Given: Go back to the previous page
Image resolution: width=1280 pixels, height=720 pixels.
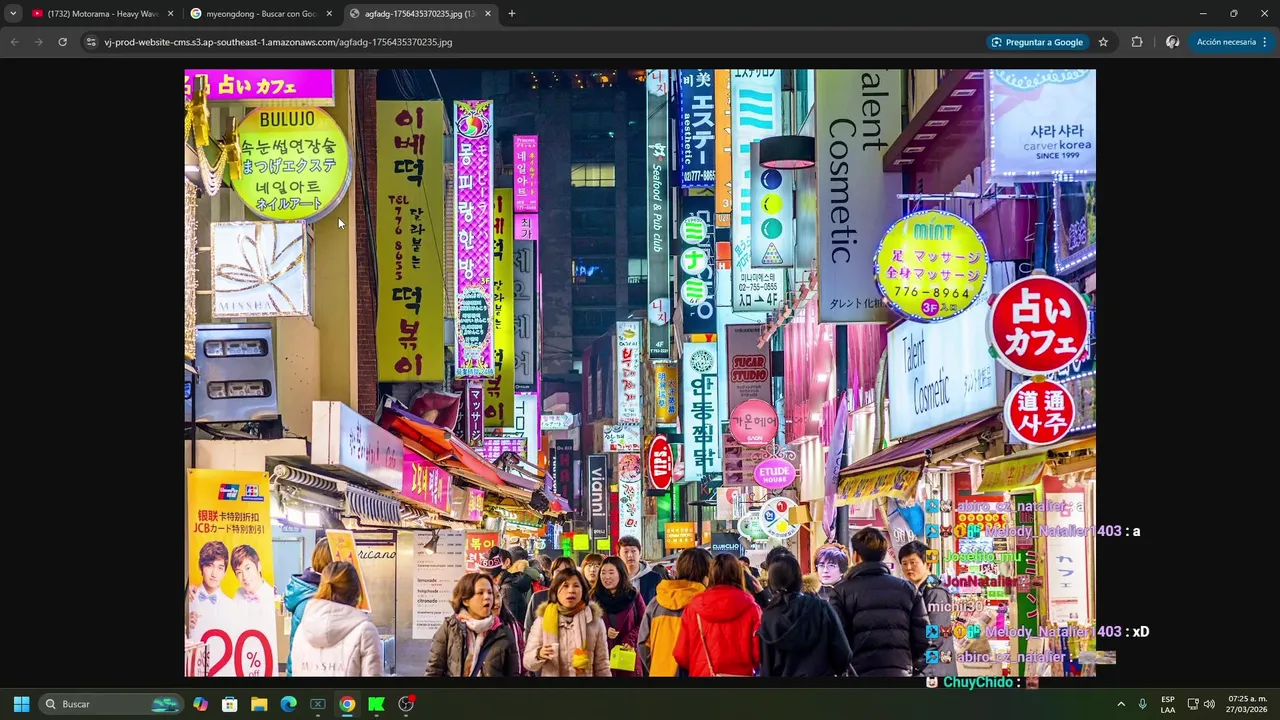Looking at the screenshot, I should coord(14,42).
